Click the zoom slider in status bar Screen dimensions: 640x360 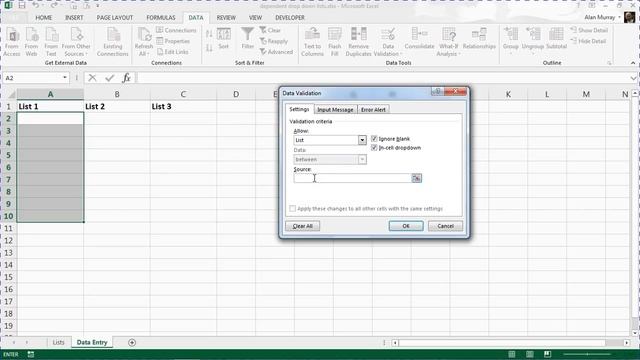587,354
